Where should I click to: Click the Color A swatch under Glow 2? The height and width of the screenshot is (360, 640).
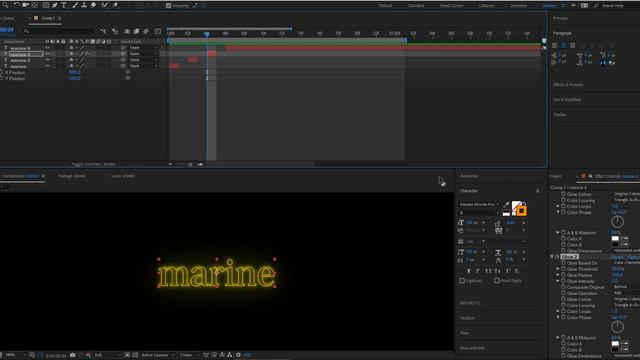point(615,344)
